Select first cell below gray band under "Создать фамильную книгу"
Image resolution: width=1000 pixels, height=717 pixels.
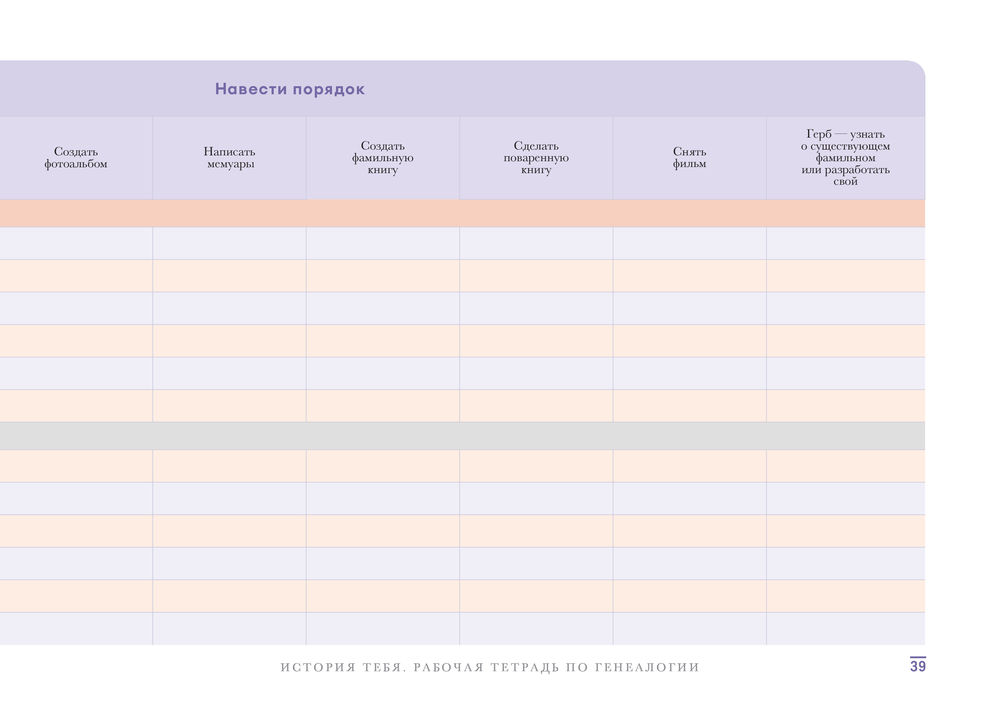point(383,466)
